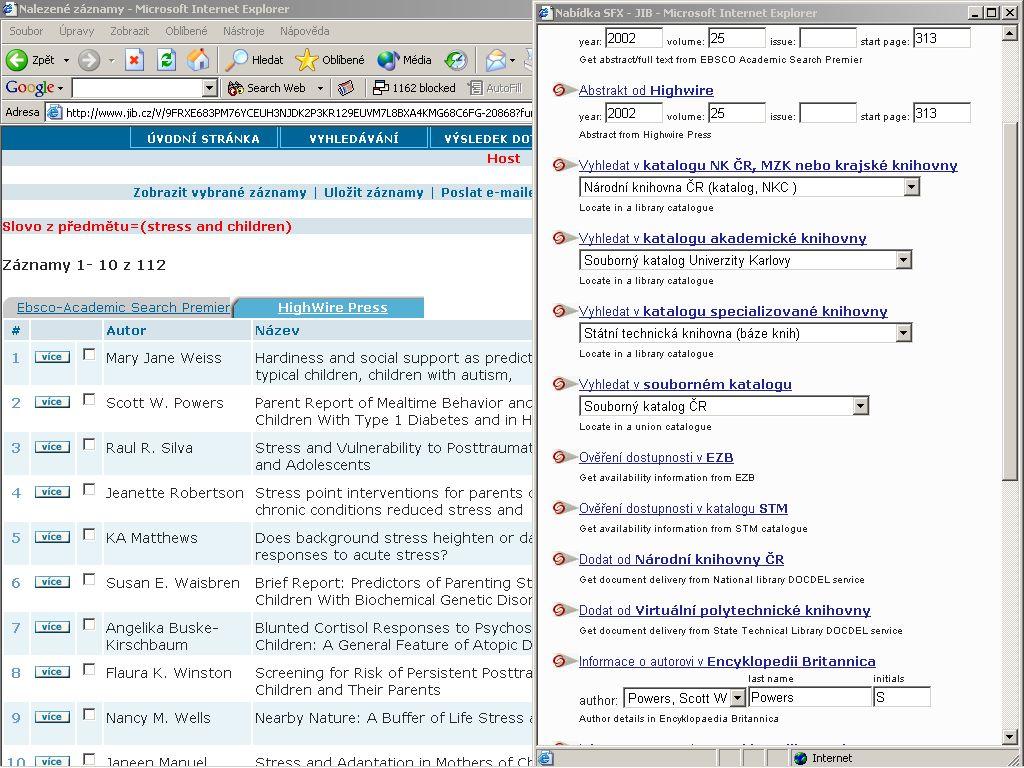Open Souborný katalog Univerzity Karlovy dropdown
The width and height of the screenshot is (1024, 768).
pyautogui.click(x=903, y=261)
